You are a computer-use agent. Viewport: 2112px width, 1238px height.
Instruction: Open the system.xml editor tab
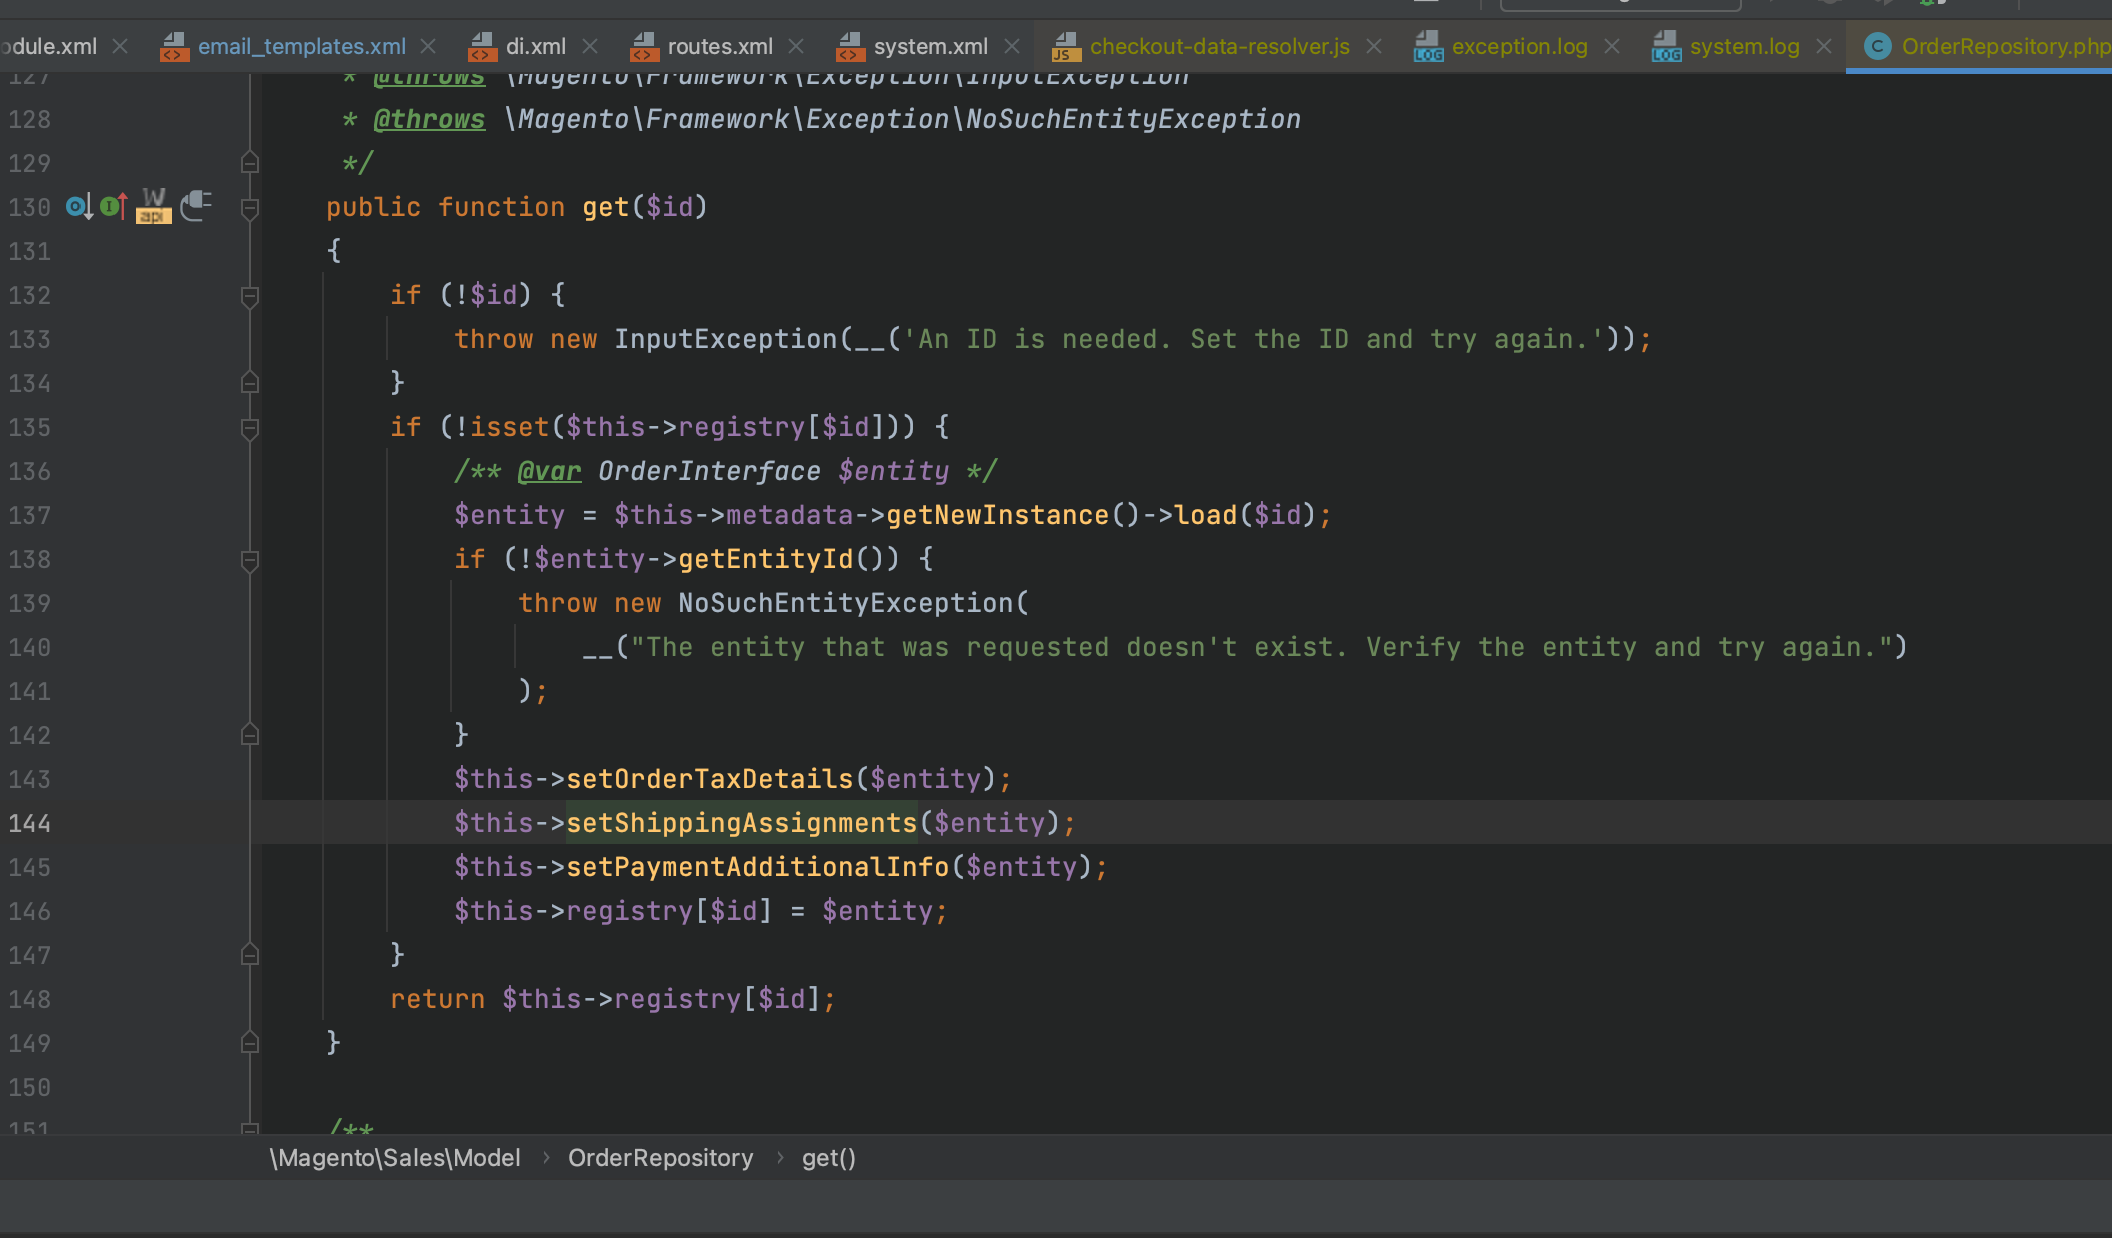(930, 46)
